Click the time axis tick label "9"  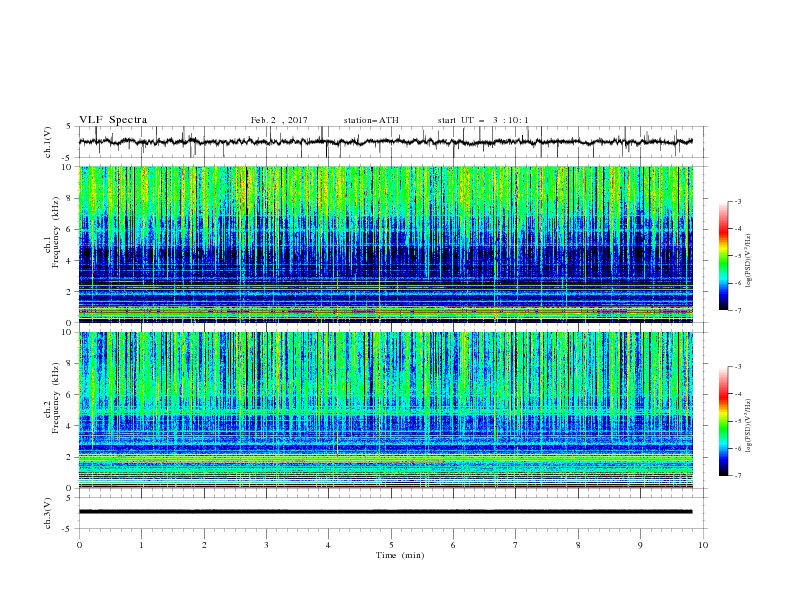click(641, 545)
